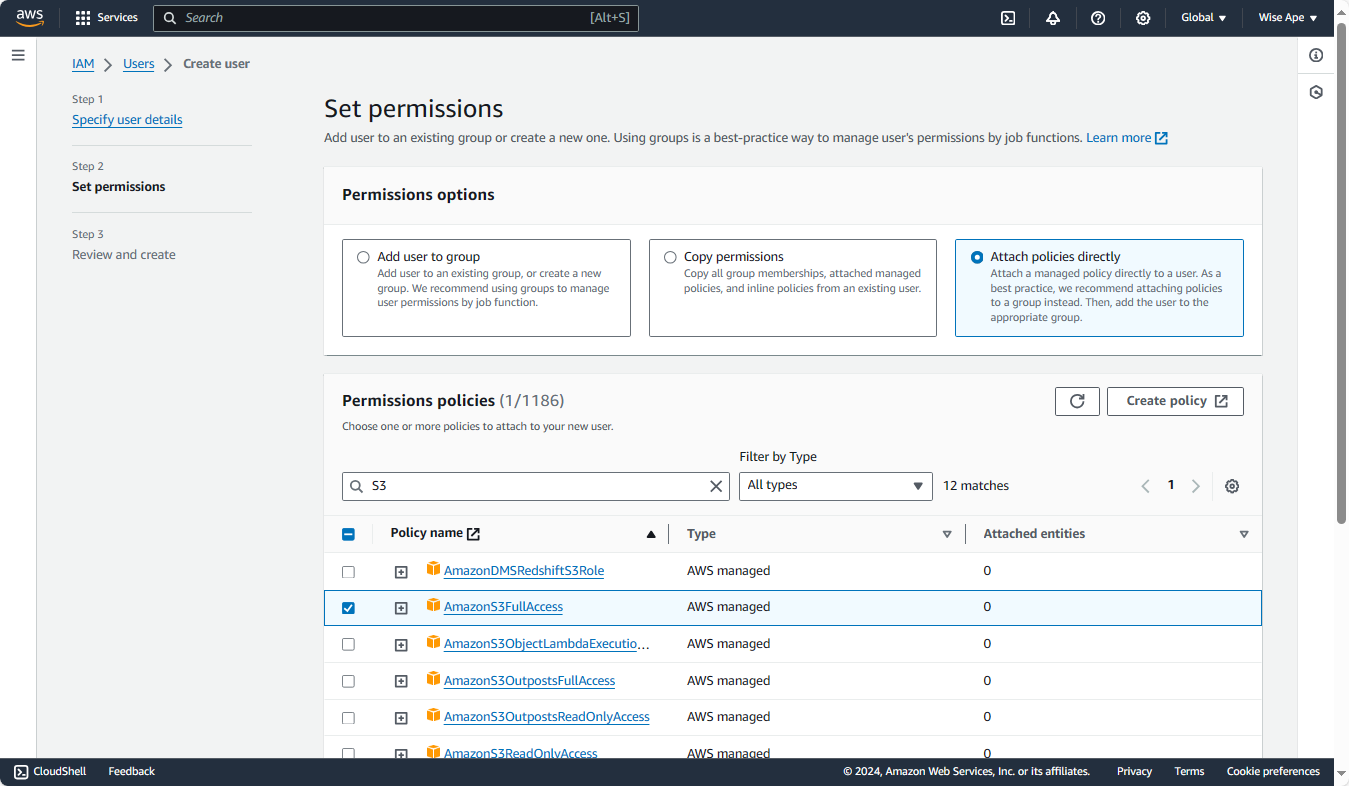Expand AmazonS3OutpostsReadOnlyAccess policy details
The height and width of the screenshot is (786, 1349).
click(401, 718)
